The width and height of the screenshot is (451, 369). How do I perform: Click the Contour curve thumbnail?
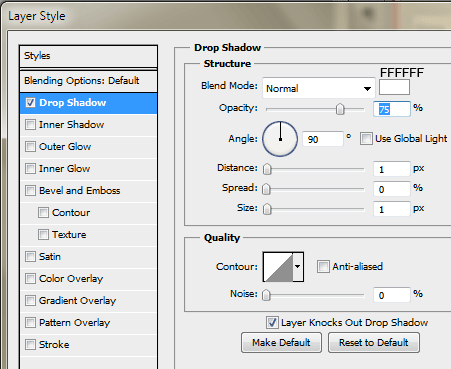pos(278,267)
